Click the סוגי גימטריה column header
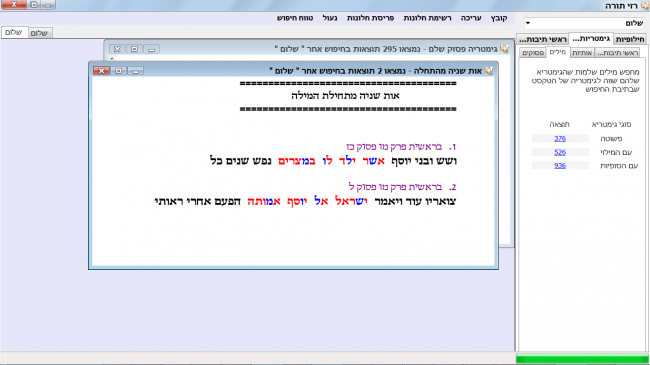The image size is (650, 365). pyautogui.click(x=611, y=124)
